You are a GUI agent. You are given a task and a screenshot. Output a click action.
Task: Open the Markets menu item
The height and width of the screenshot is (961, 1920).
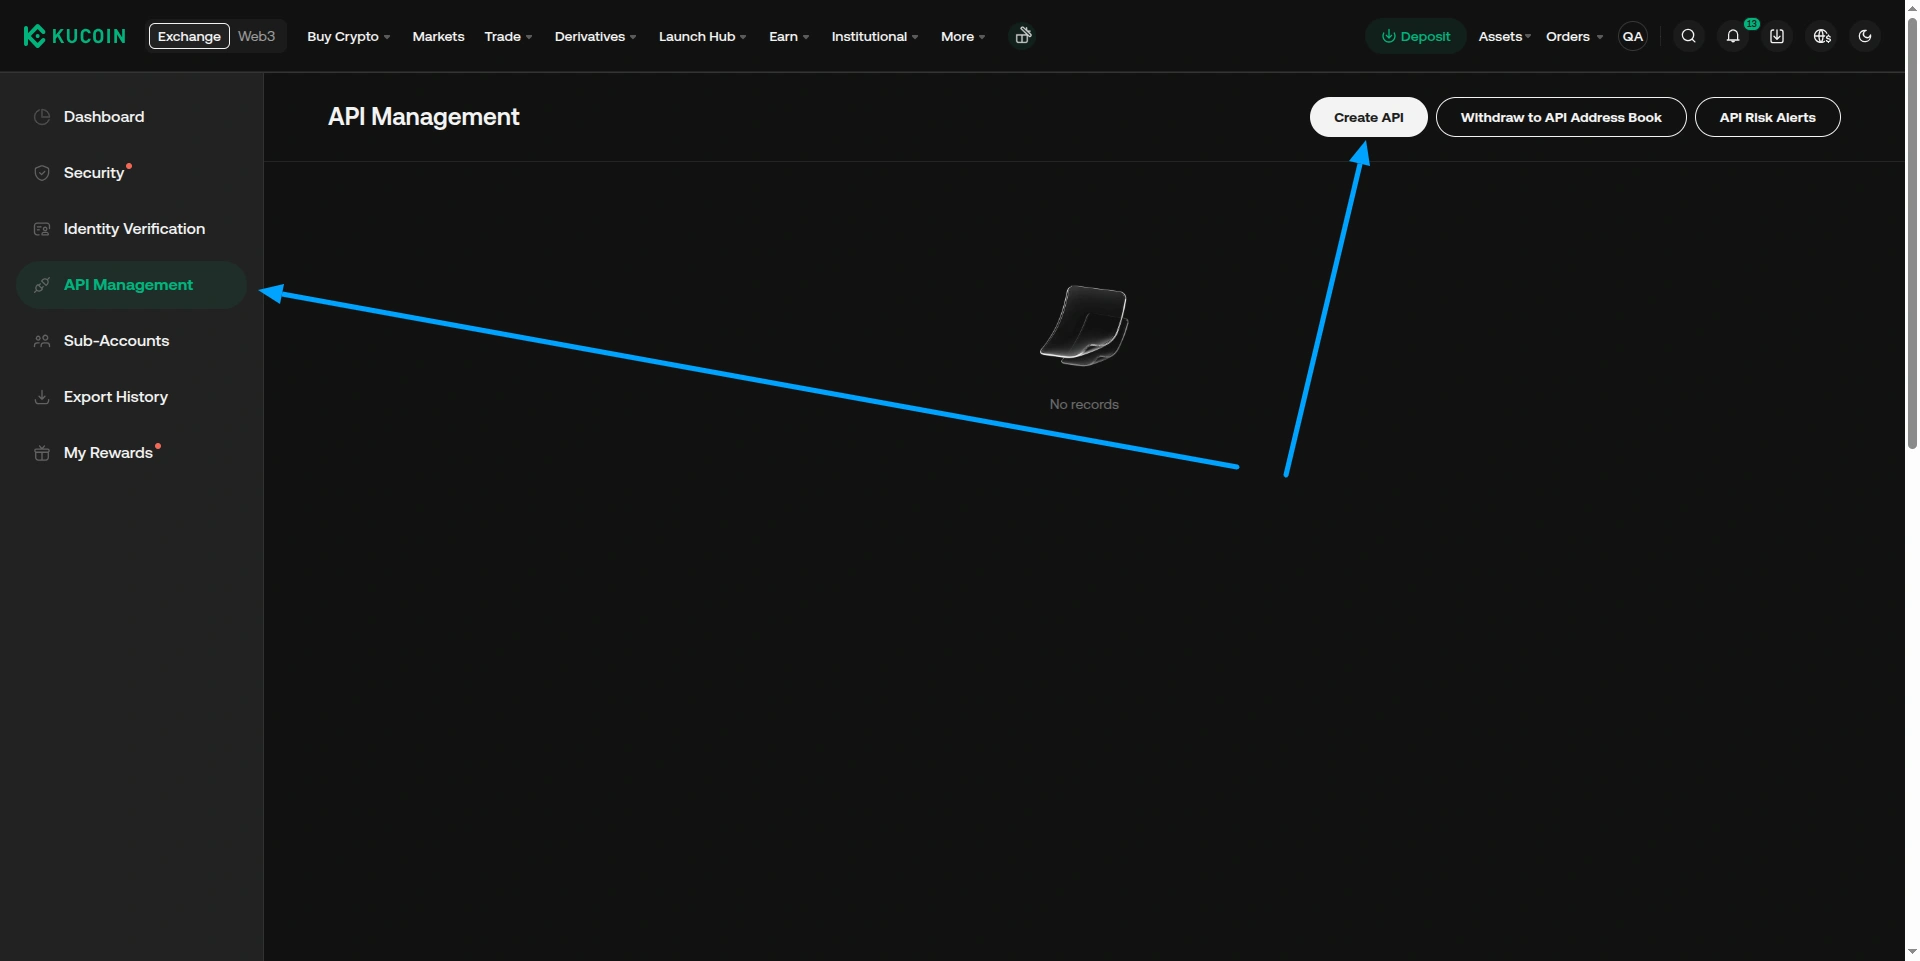coord(438,36)
